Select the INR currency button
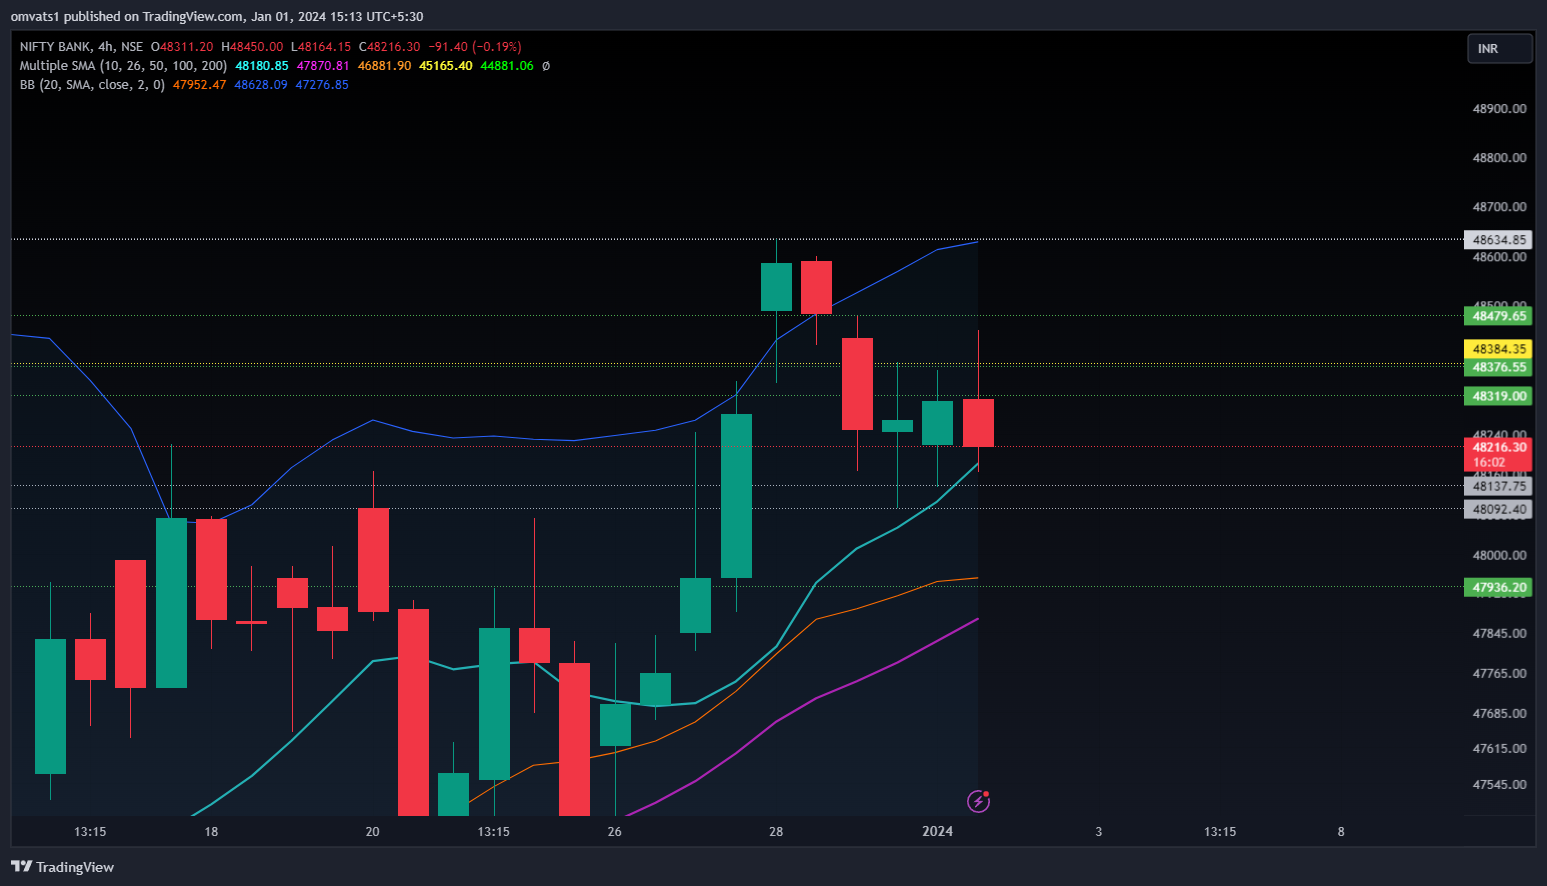The width and height of the screenshot is (1547, 886). tap(1499, 49)
